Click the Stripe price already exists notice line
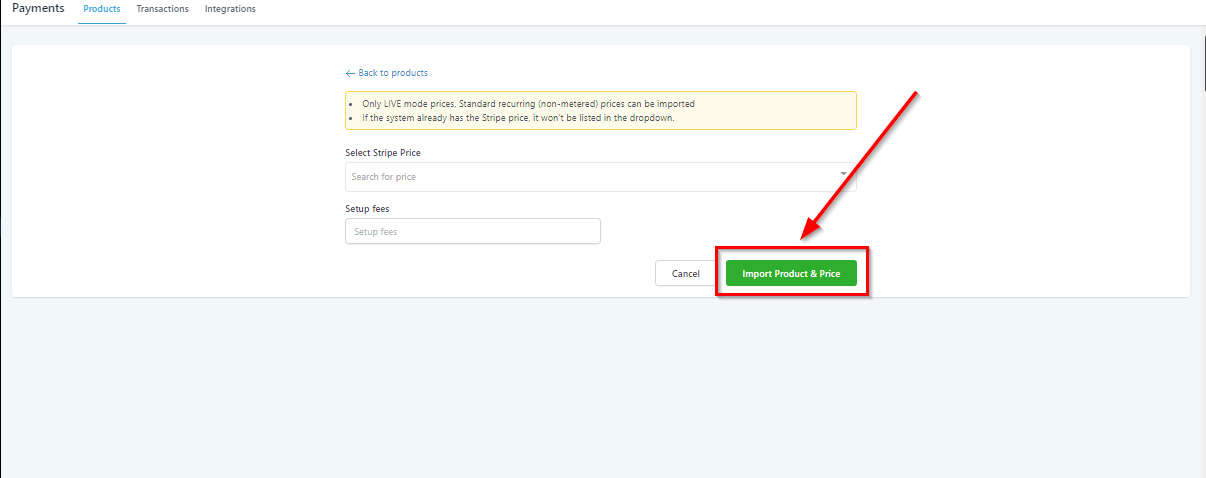This screenshot has width=1206, height=478. pos(518,118)
